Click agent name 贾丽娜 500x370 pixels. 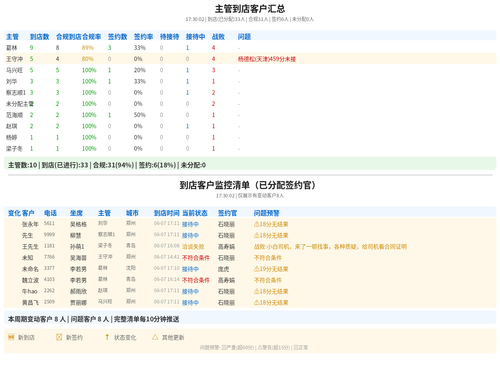coord(78,303)
